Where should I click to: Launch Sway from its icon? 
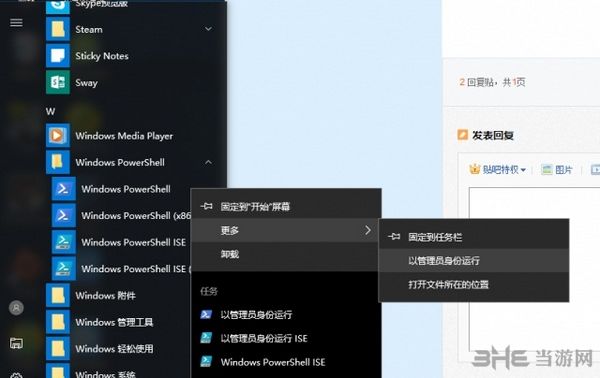pos(58,82)
